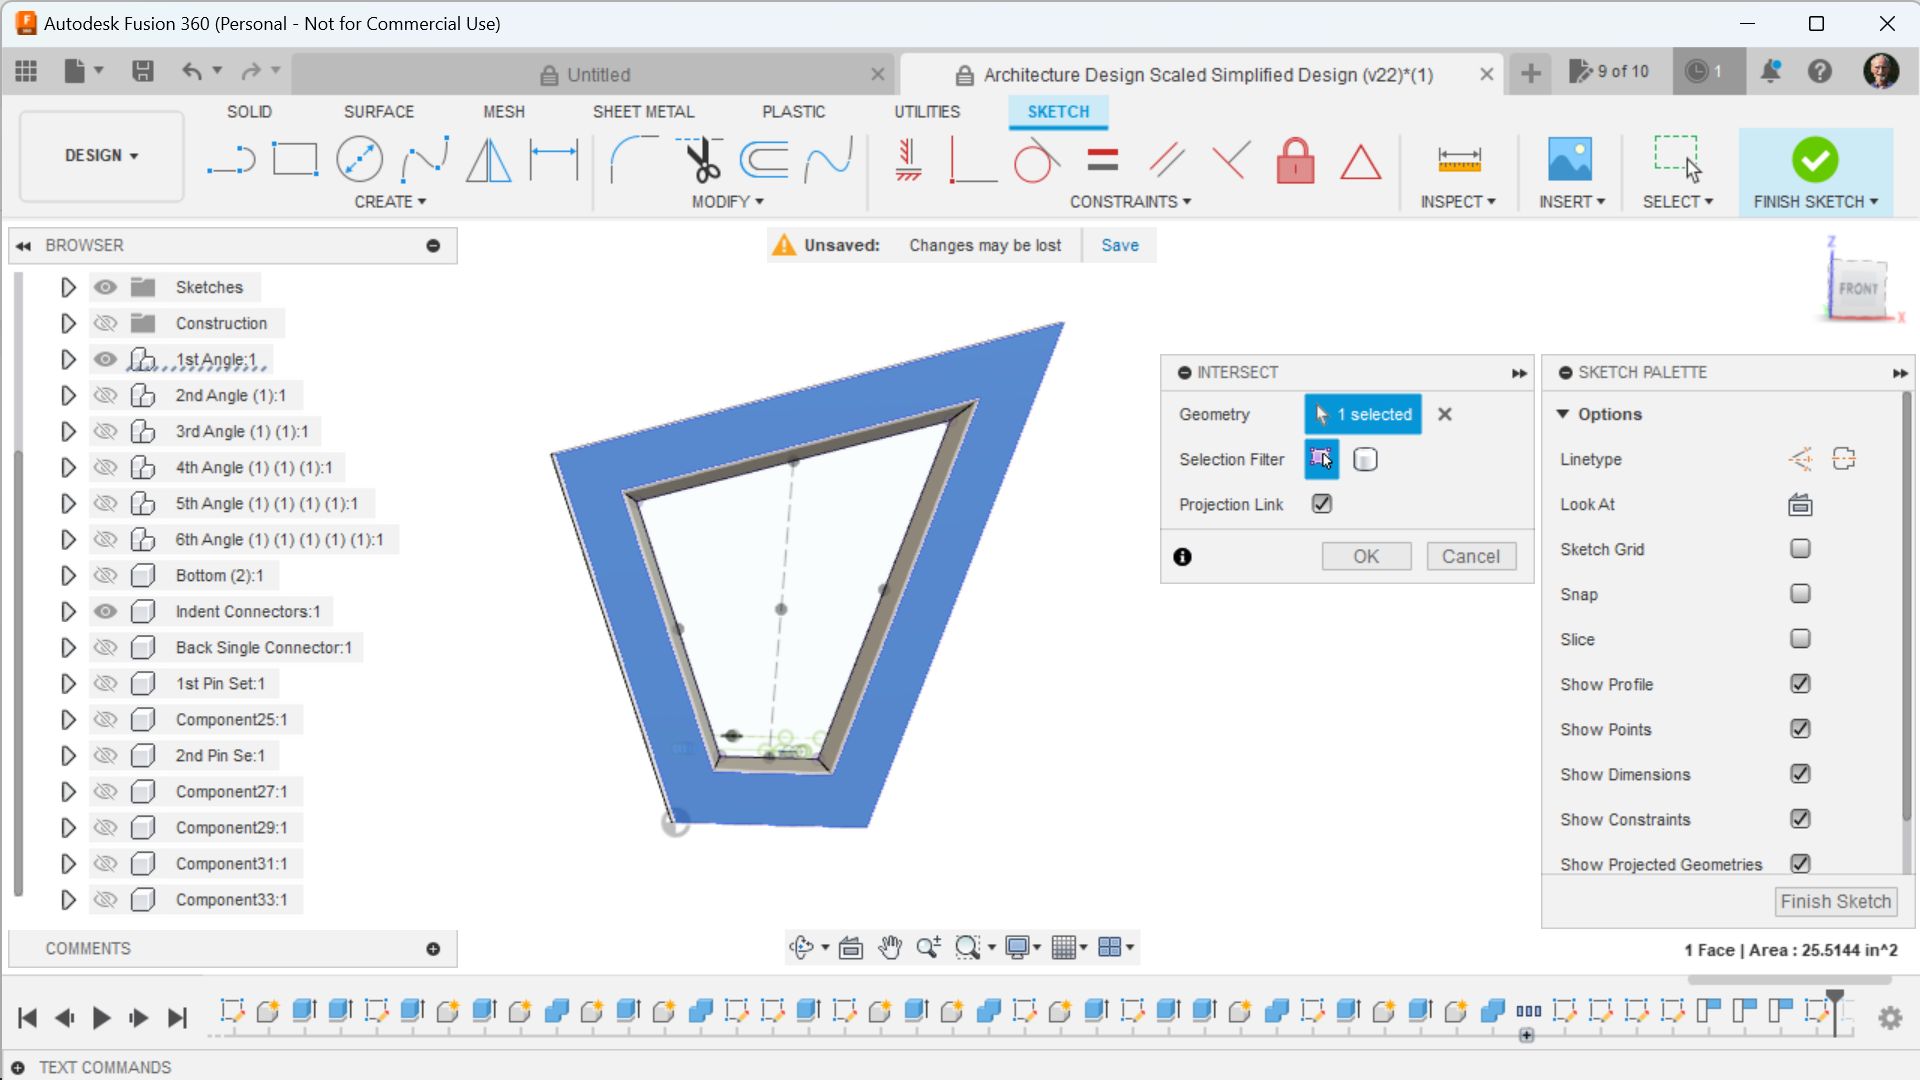
Task: Select the Mirror sketch tool
Action: tap(489, 160)
